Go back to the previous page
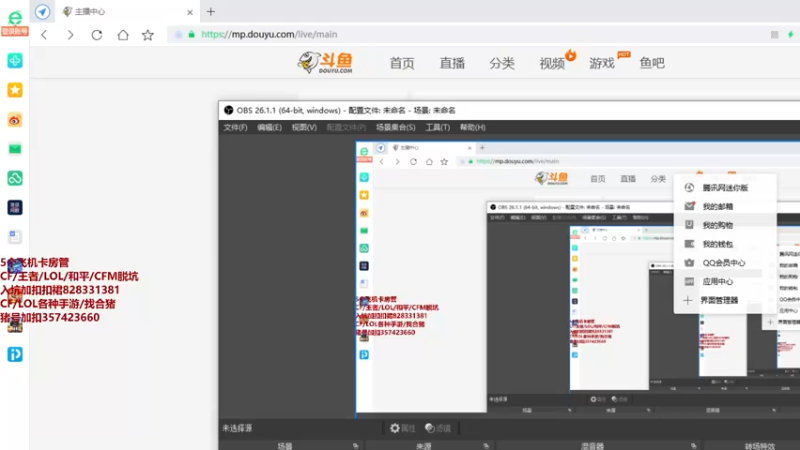800x450 pixels. pyautogui.click(x=44, y=35)
